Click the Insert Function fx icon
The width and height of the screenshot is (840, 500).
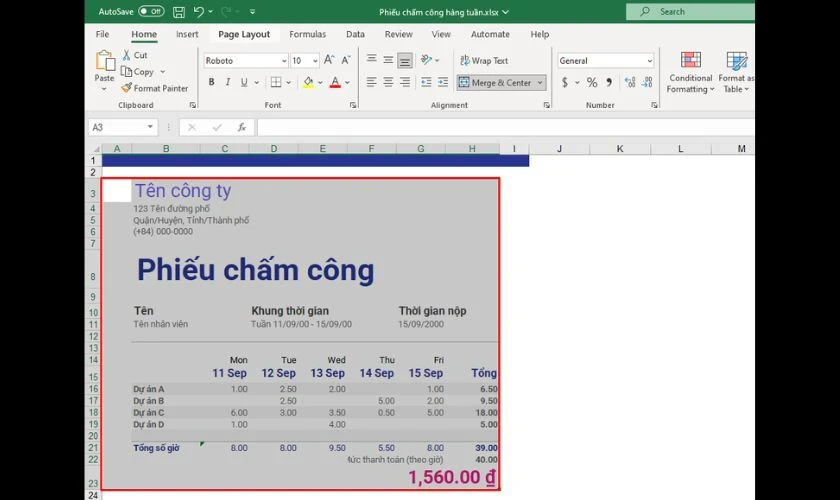(x=242, y=128)
